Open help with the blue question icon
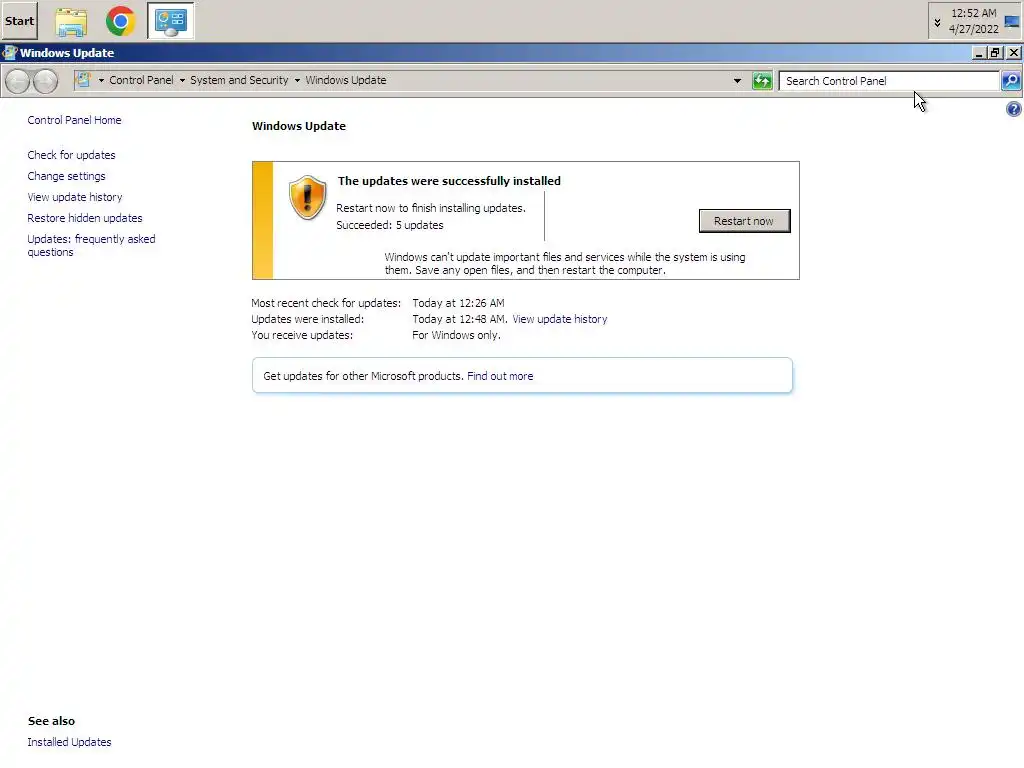The image size is (1024, 768). (x=1014, y=109)
